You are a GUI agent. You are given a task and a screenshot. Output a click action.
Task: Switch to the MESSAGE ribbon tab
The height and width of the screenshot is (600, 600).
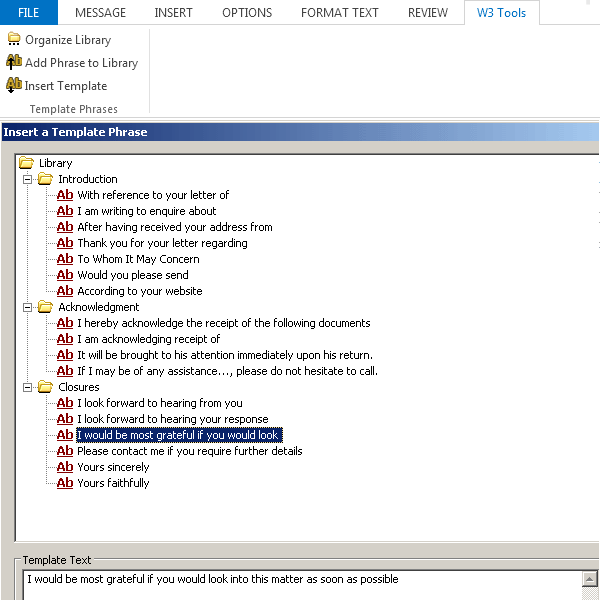coord(100,13)
